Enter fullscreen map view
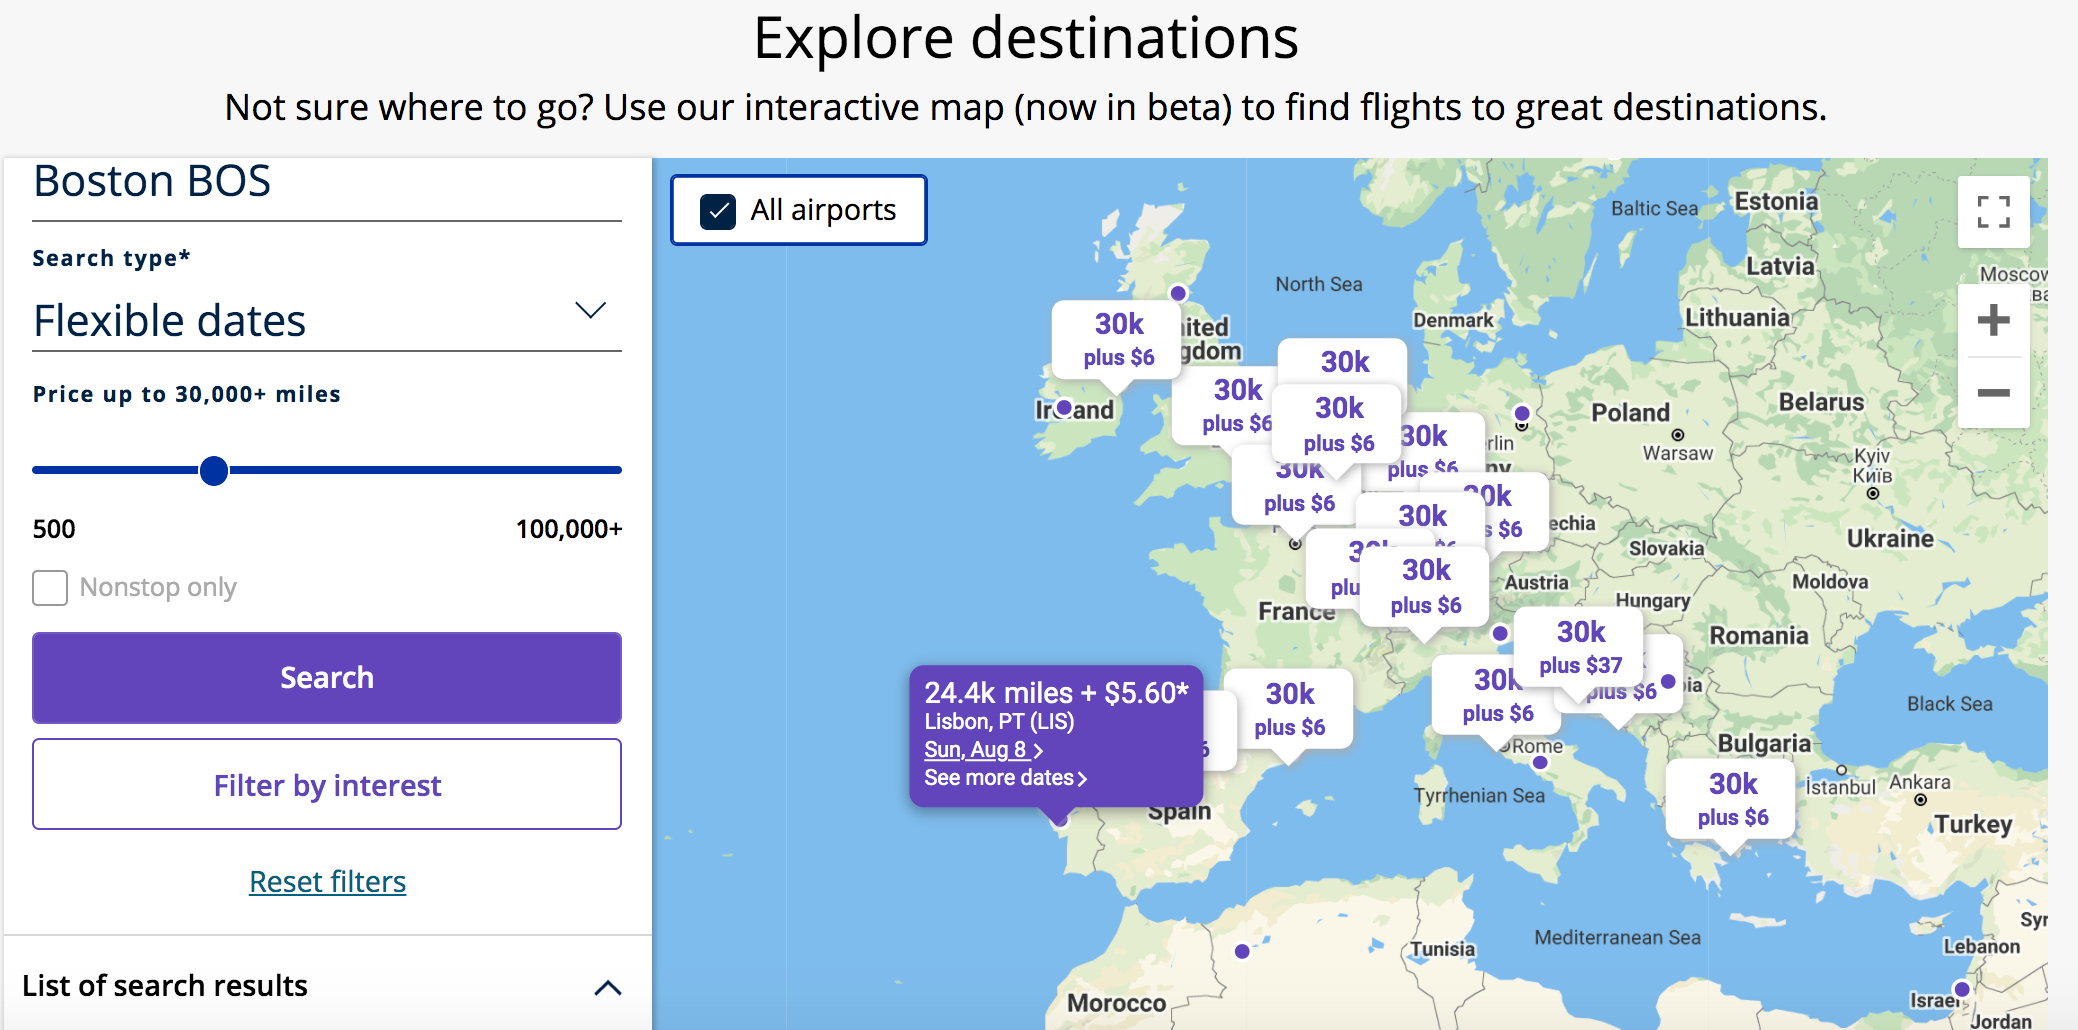This screenshot has height=1030, width=2078. [x=1993, y=212]
